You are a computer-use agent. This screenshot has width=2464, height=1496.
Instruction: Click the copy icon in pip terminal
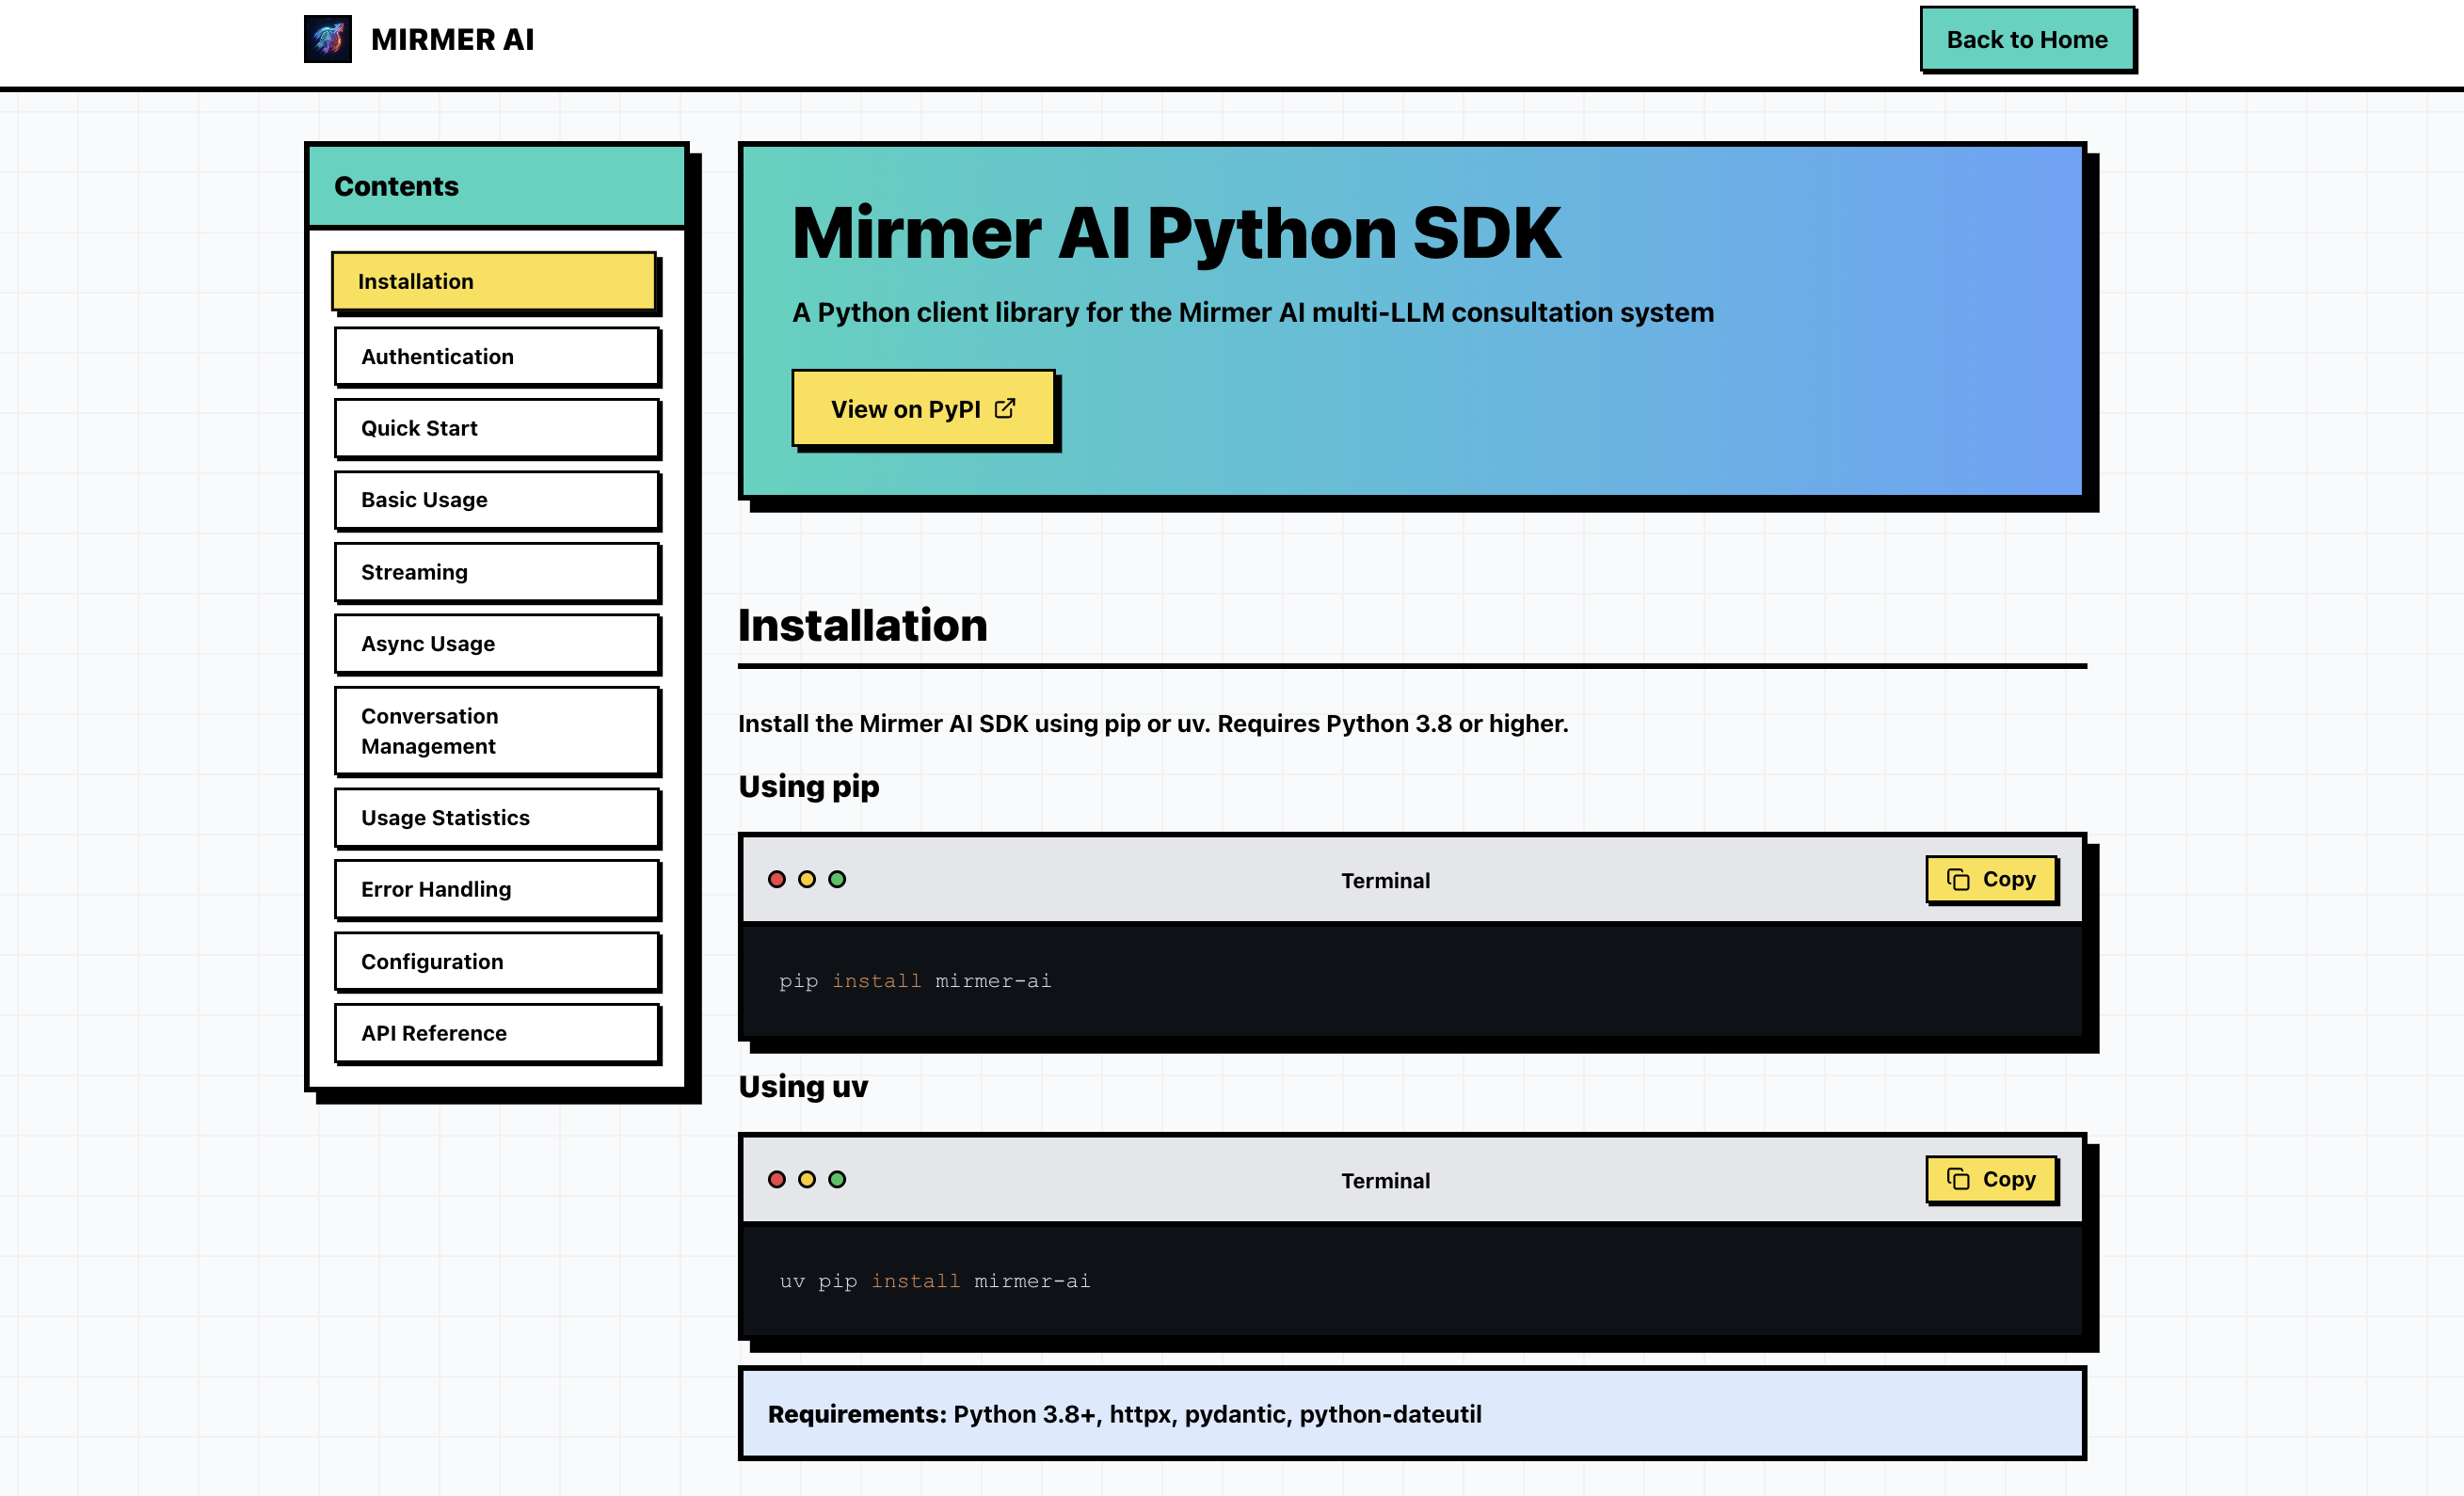[x=1957, y=879]
